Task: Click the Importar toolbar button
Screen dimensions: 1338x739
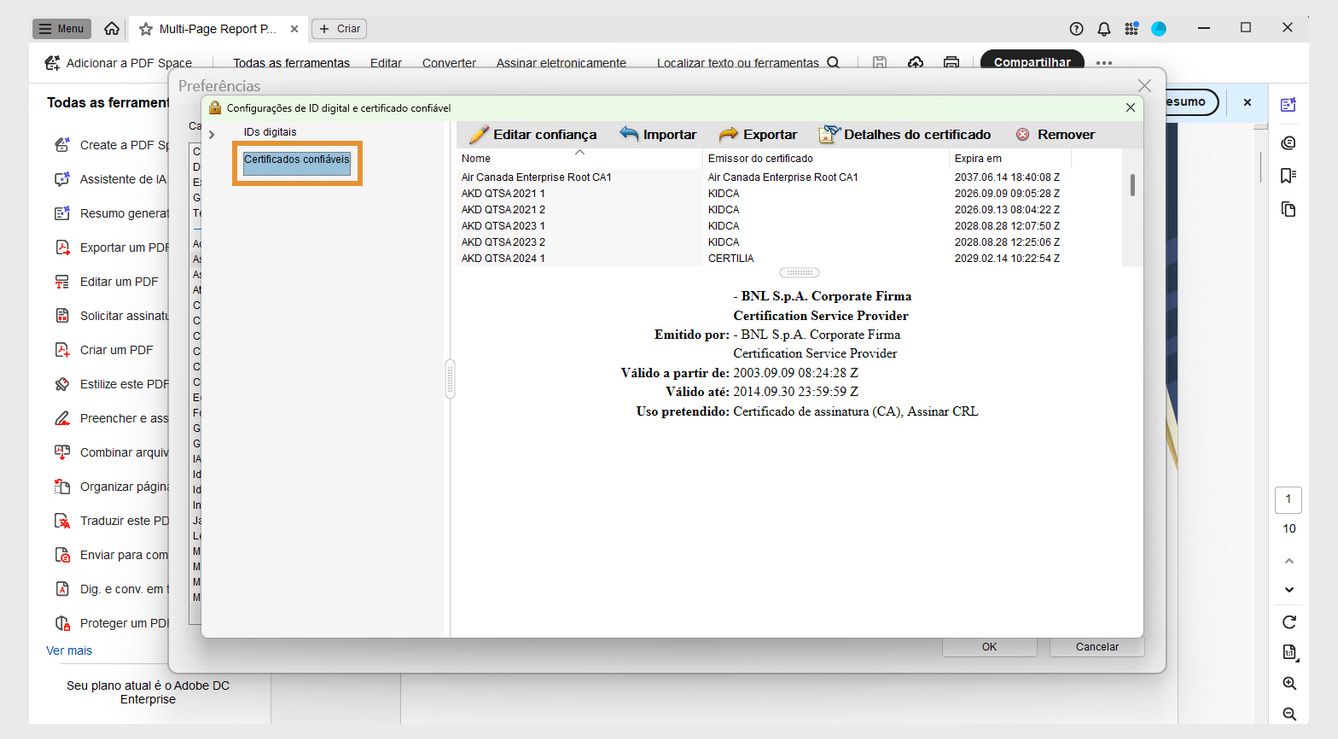Action: click(658, 134)
